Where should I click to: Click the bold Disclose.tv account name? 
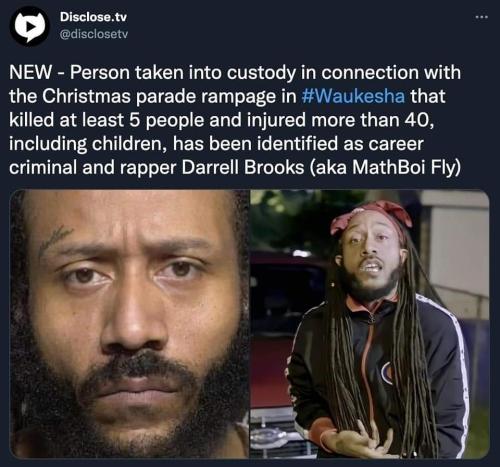(93, 17)
